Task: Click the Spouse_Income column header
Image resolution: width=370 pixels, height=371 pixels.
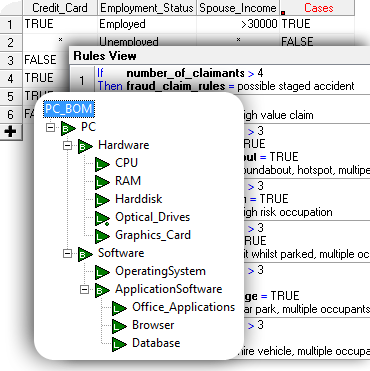Action: point(238,8)
